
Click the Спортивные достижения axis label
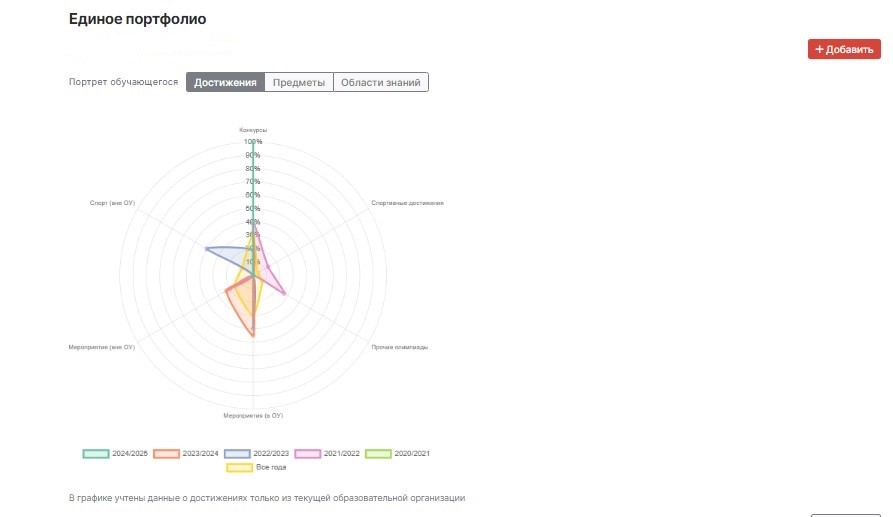coord(407,202)
